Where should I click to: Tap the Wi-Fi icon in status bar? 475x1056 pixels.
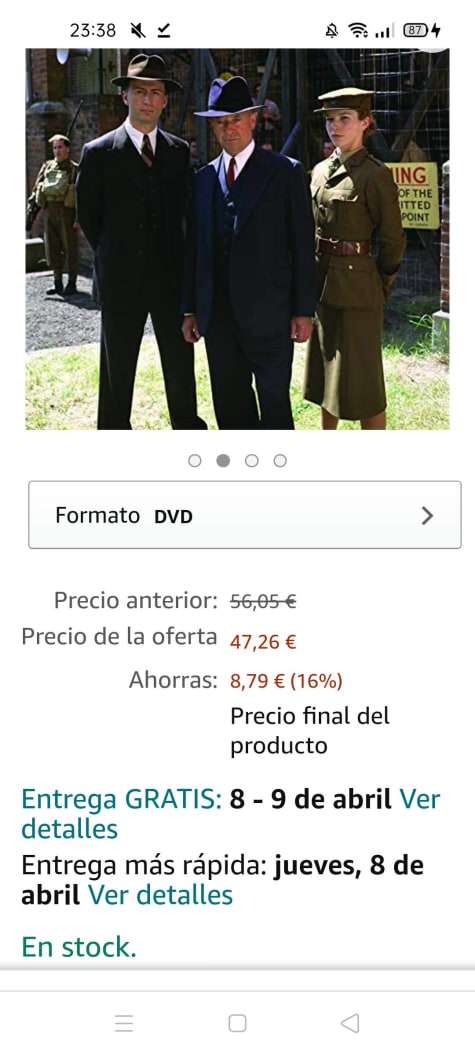click(358, 30)
